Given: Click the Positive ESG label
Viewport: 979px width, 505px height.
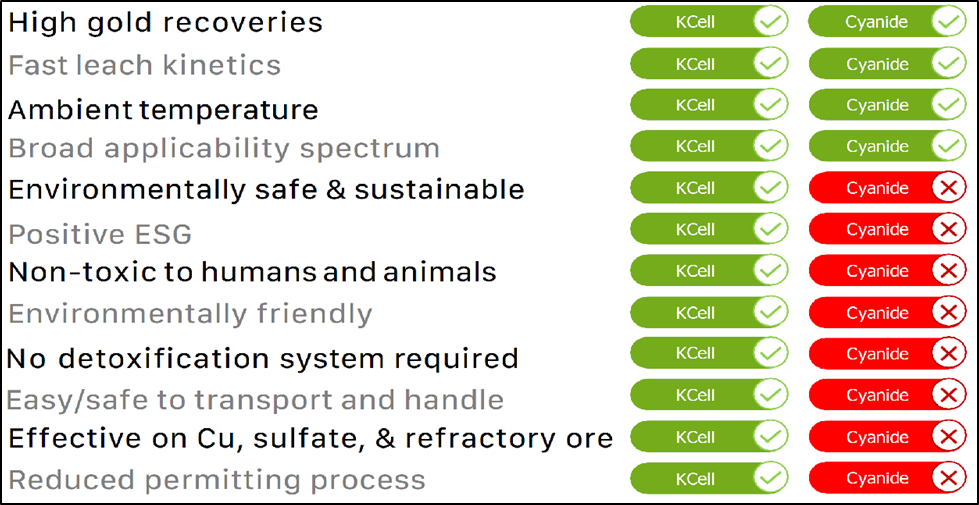Looking at the screenshot, I should [x=100, y=234].
